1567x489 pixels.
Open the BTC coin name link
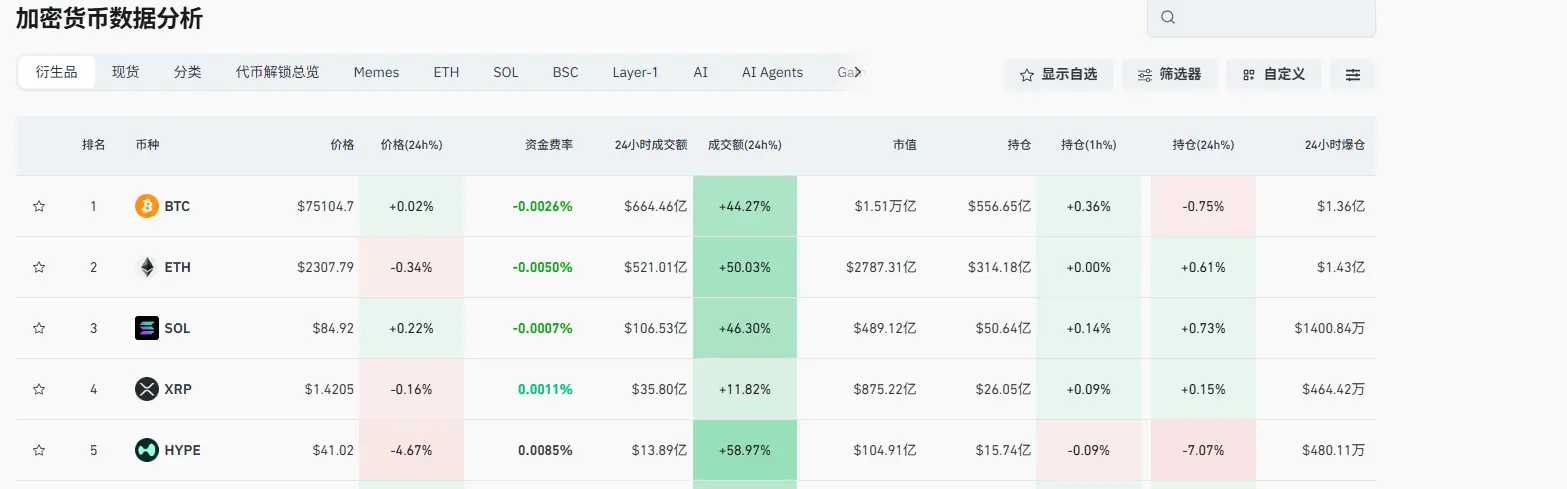(177, 207)
